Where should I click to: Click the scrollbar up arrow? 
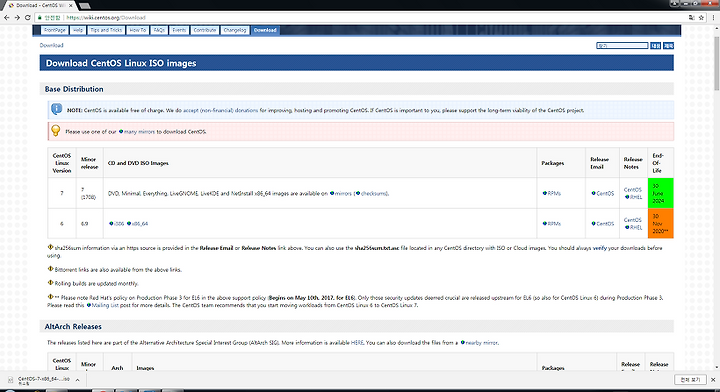tap(717, 28)
